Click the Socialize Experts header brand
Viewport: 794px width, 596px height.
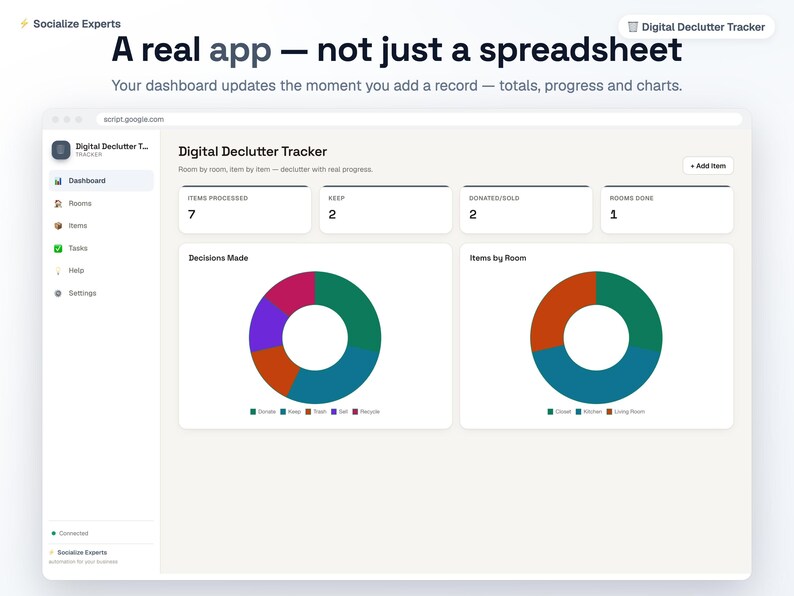point(70,24)
